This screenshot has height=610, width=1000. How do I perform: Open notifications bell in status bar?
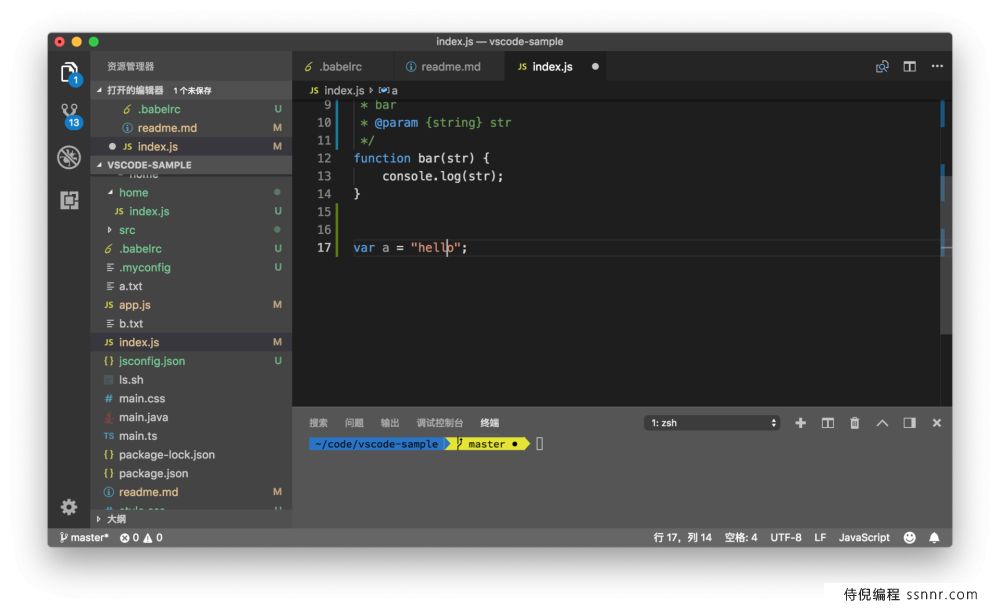point(934,537)
